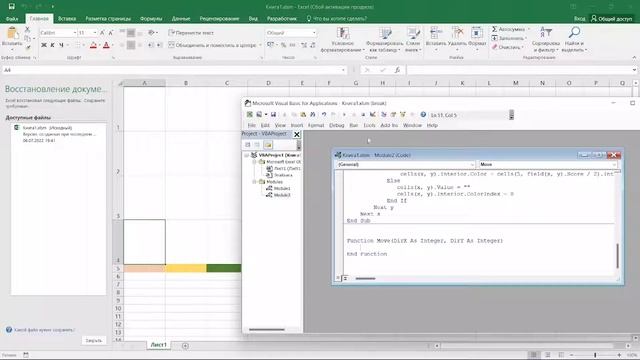
Task: Apply the percent style icon
Action: (x=284, y=45)
